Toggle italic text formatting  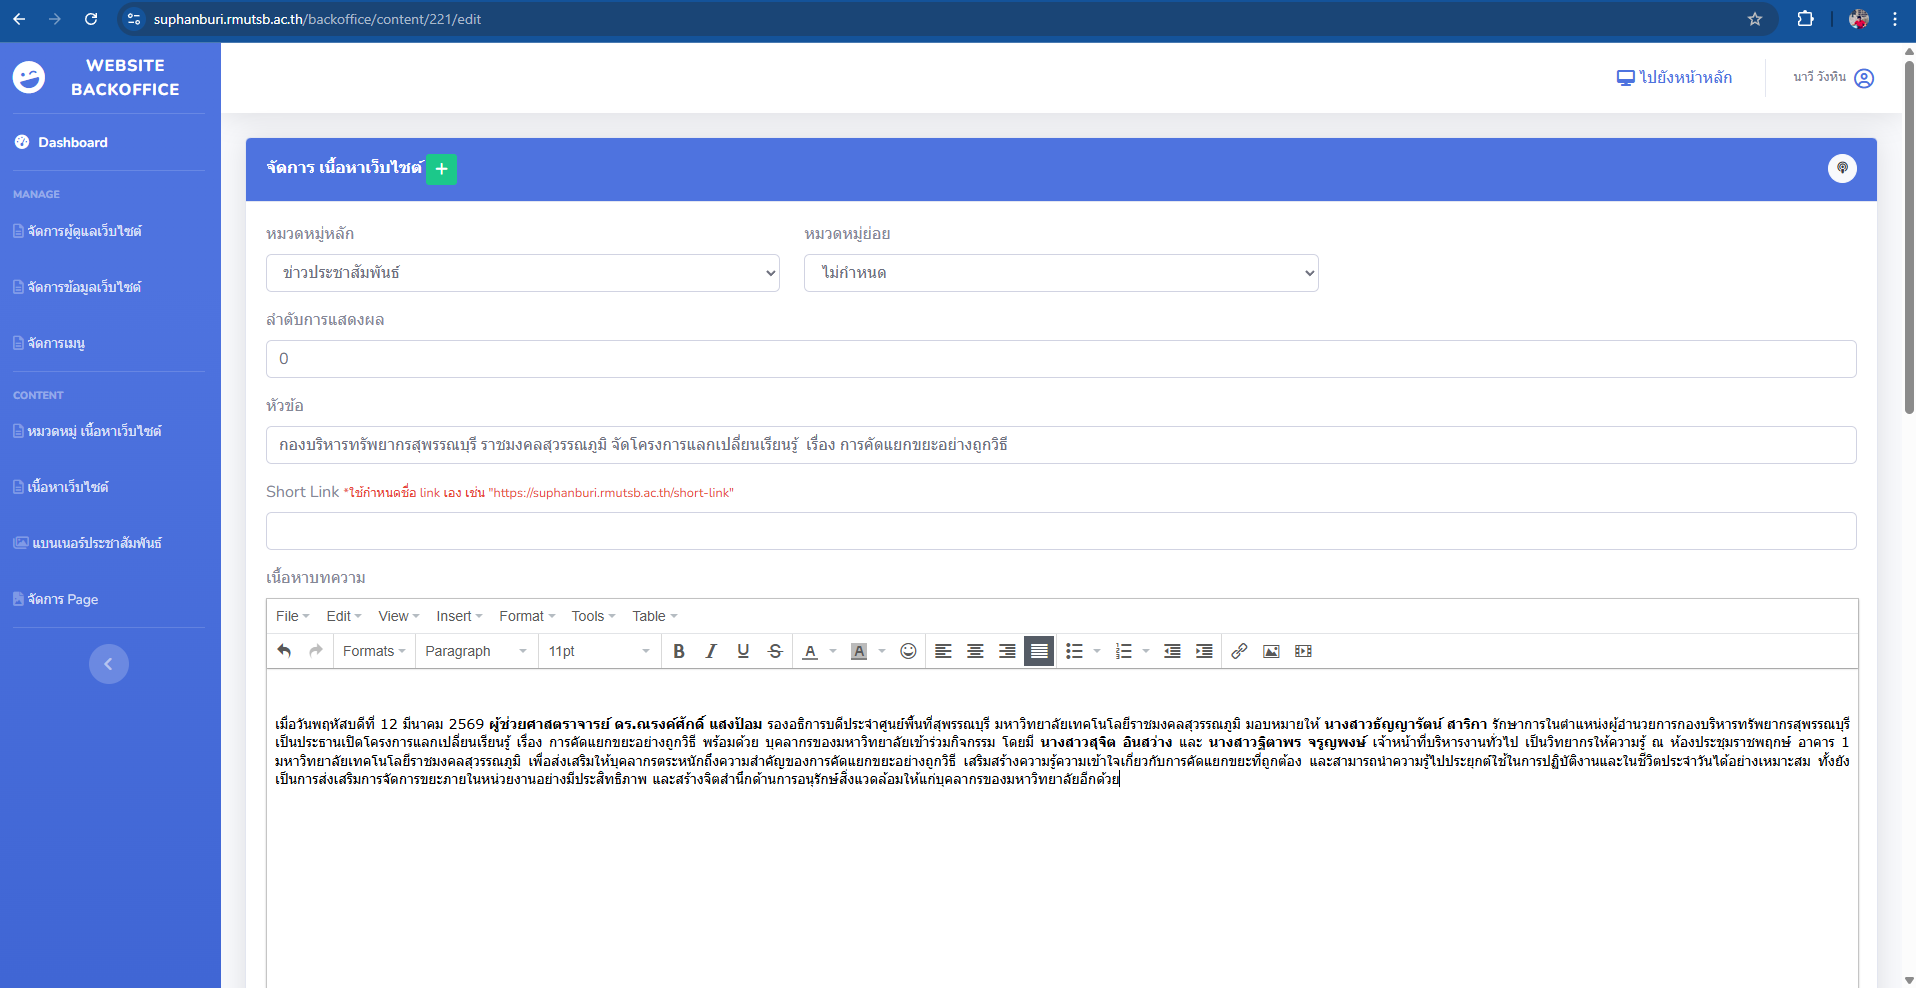point(711,651)
